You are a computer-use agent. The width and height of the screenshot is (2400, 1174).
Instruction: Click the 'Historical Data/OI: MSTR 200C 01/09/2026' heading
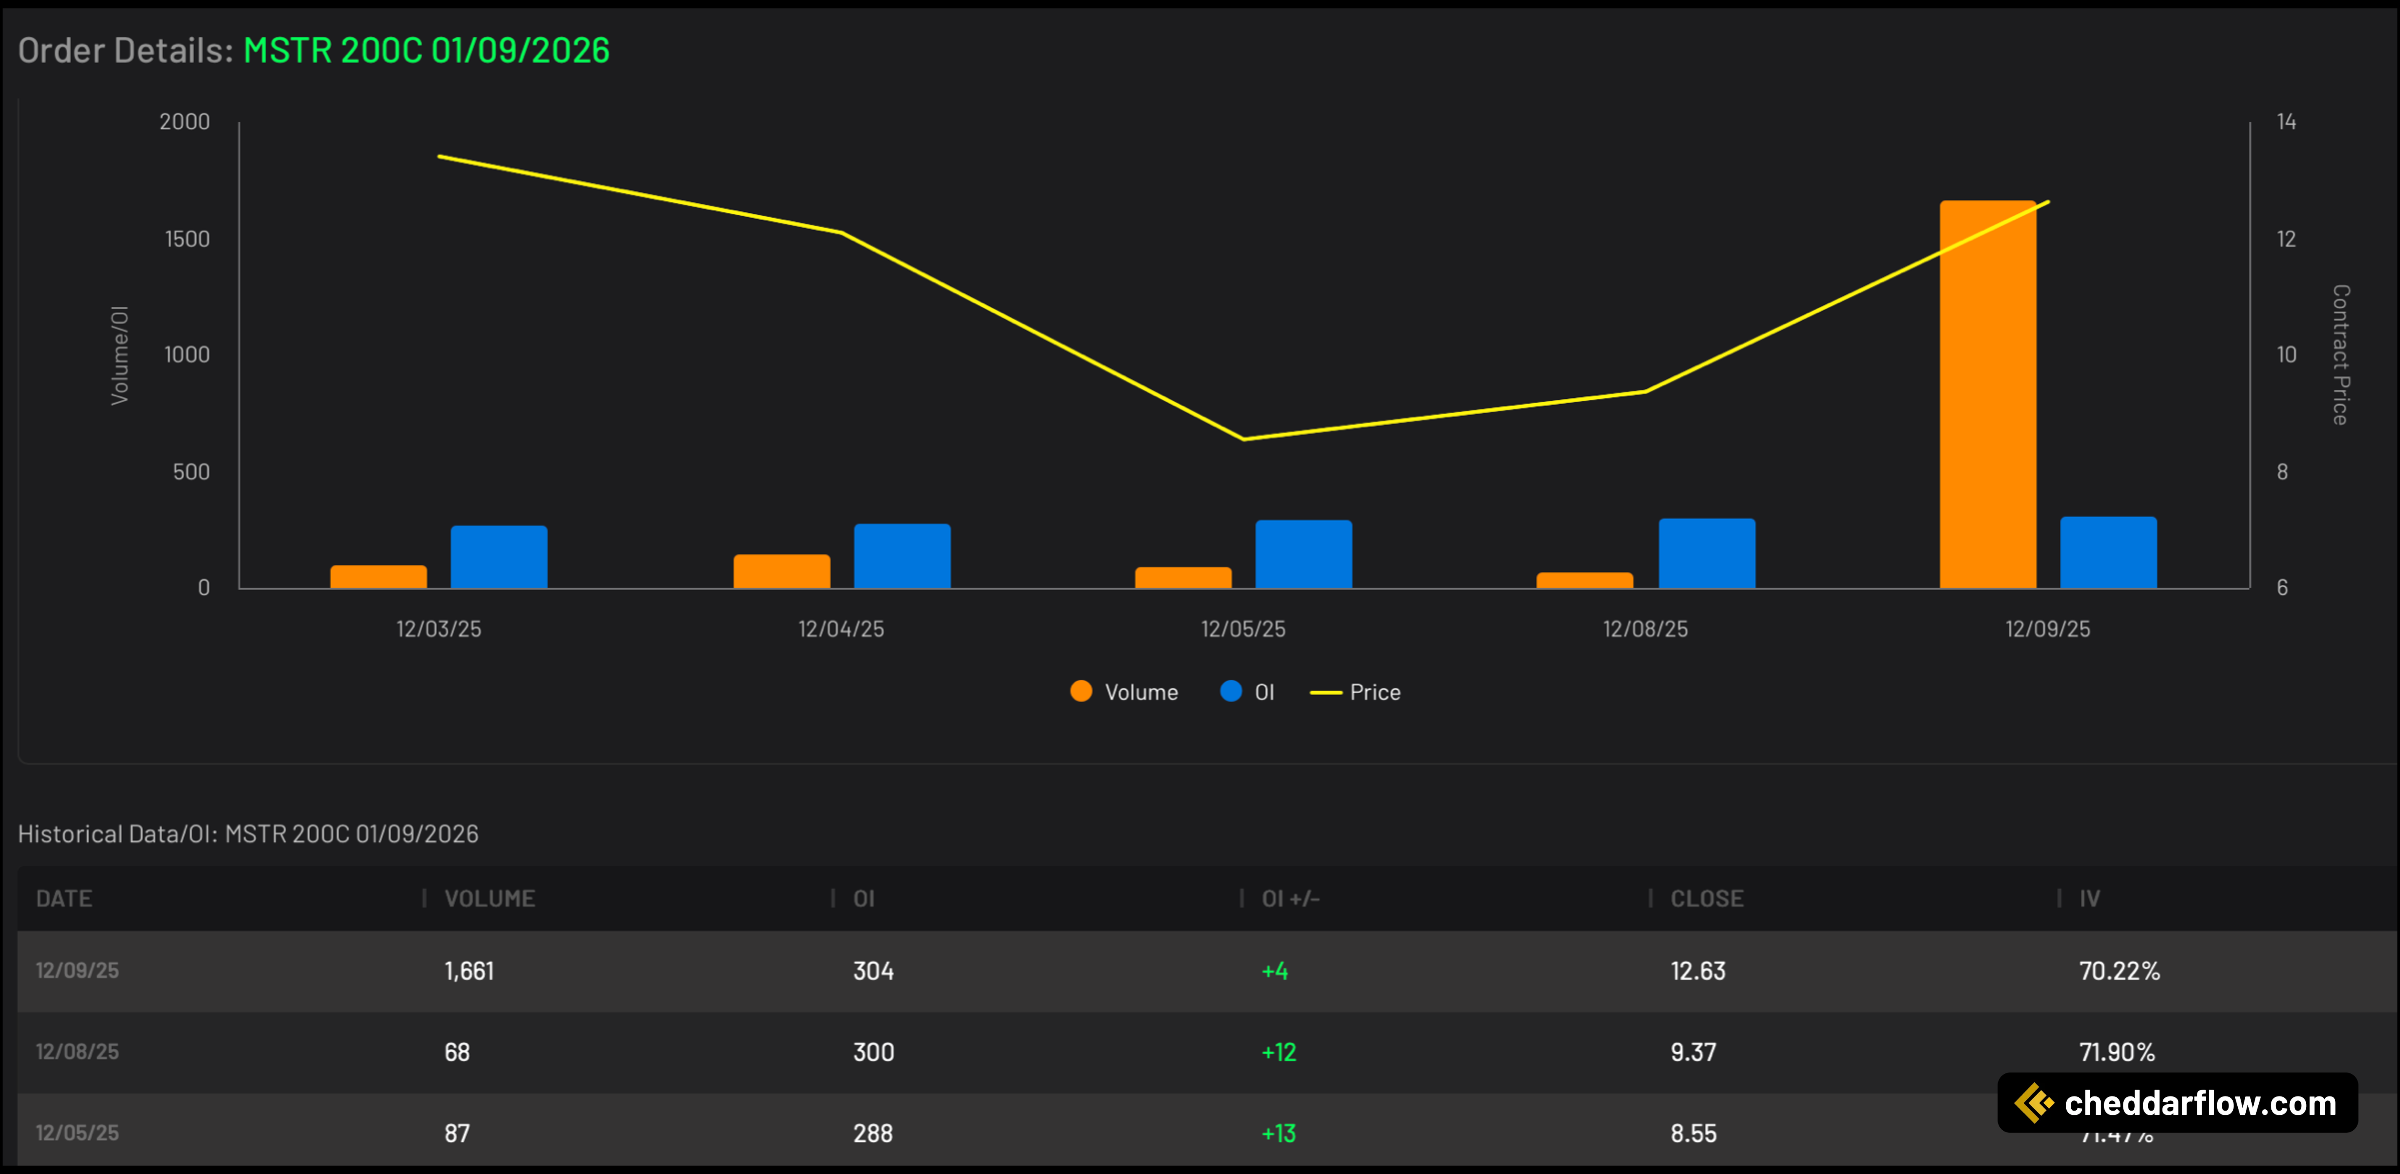tap(248, 834)
